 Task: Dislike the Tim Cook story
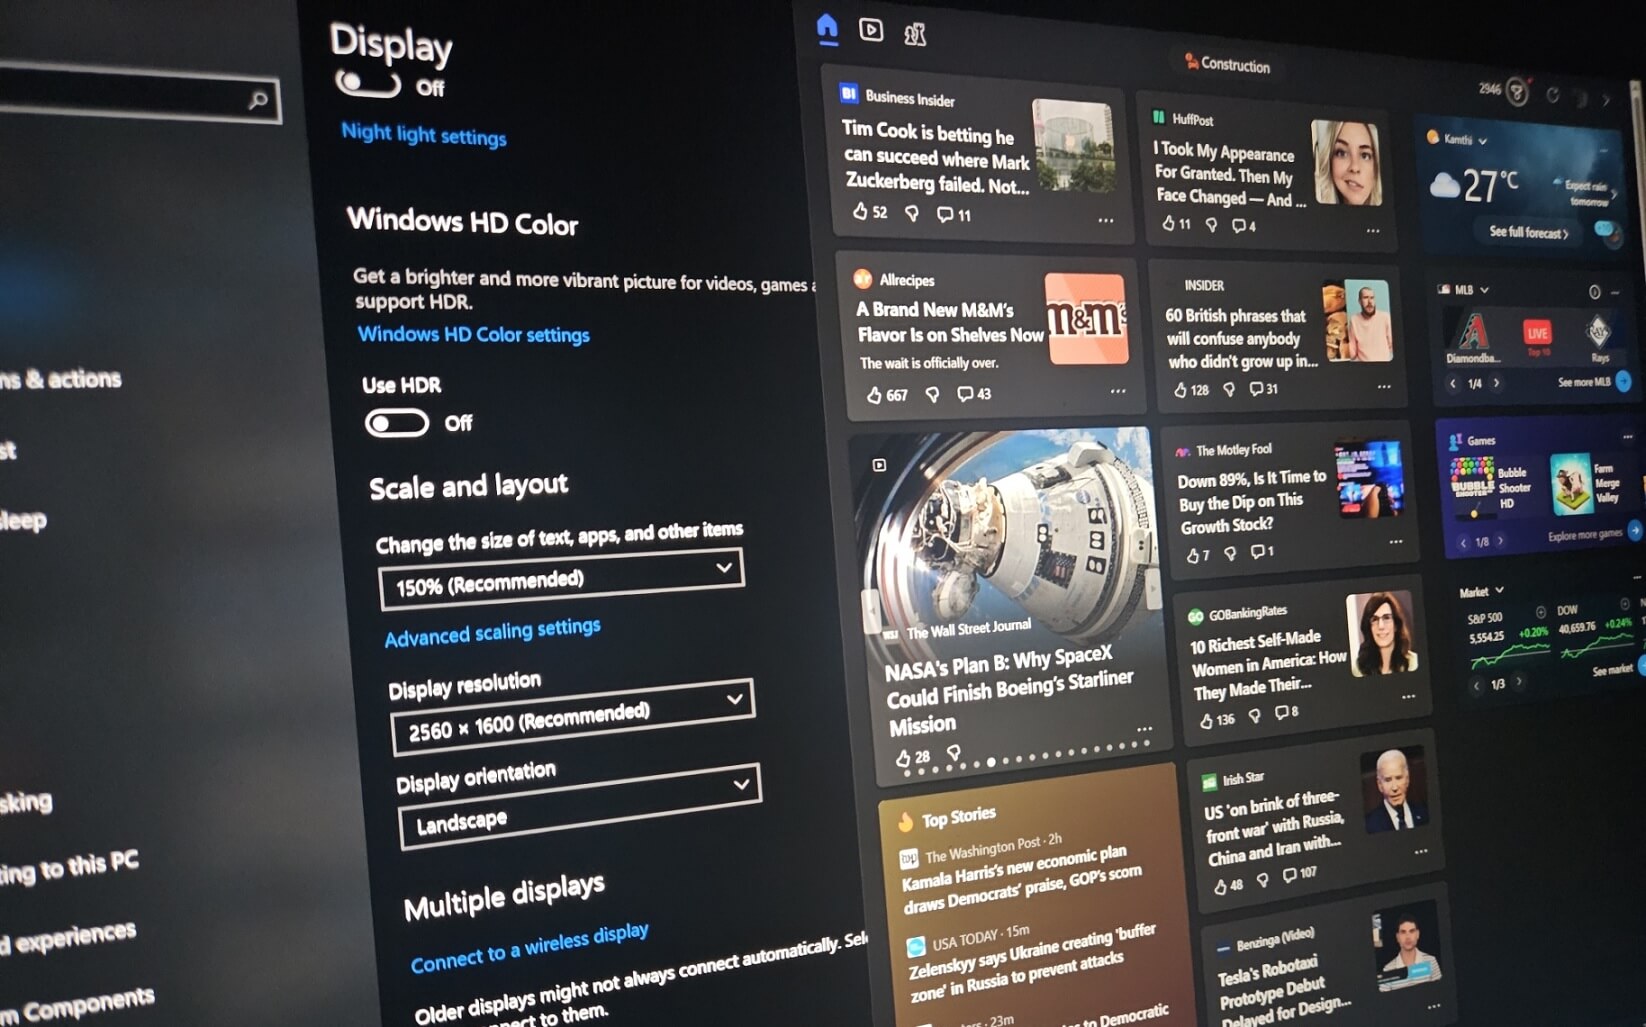click(x=911, y=213)
